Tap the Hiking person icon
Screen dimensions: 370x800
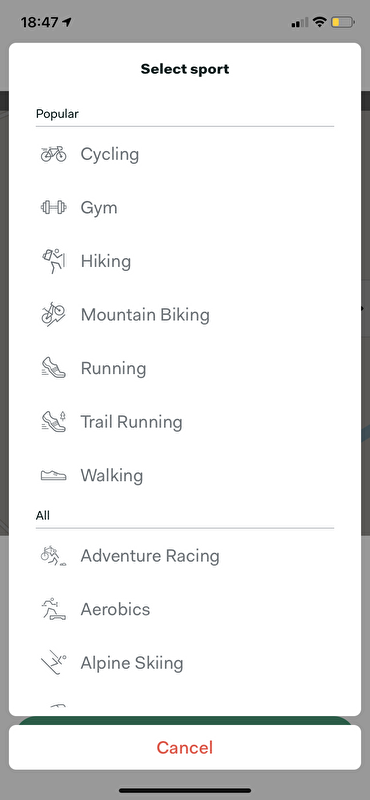(x=54, y=261)
